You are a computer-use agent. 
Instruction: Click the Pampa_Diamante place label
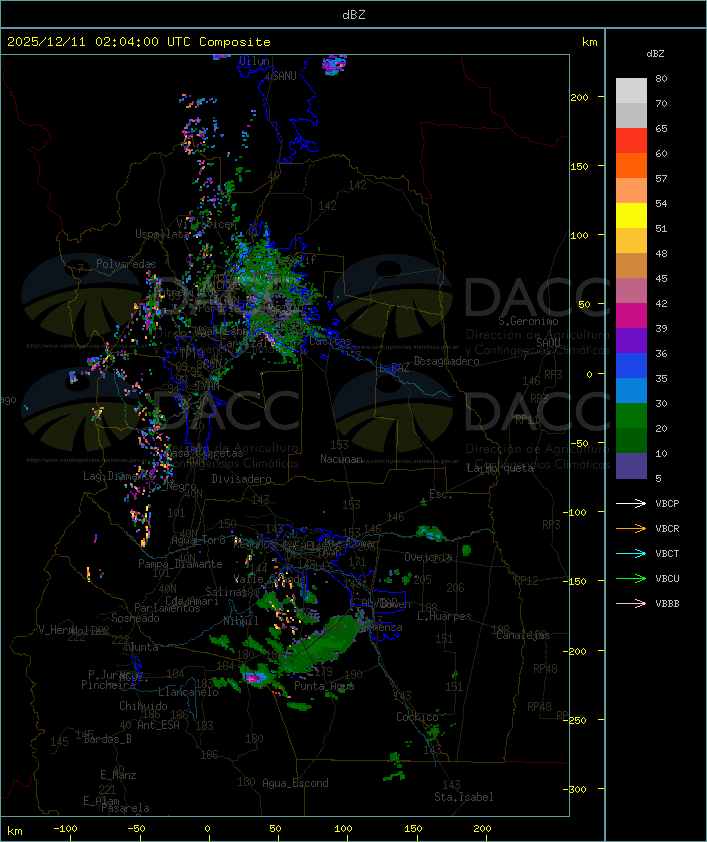pyautogui.click(x=180, y=564)
